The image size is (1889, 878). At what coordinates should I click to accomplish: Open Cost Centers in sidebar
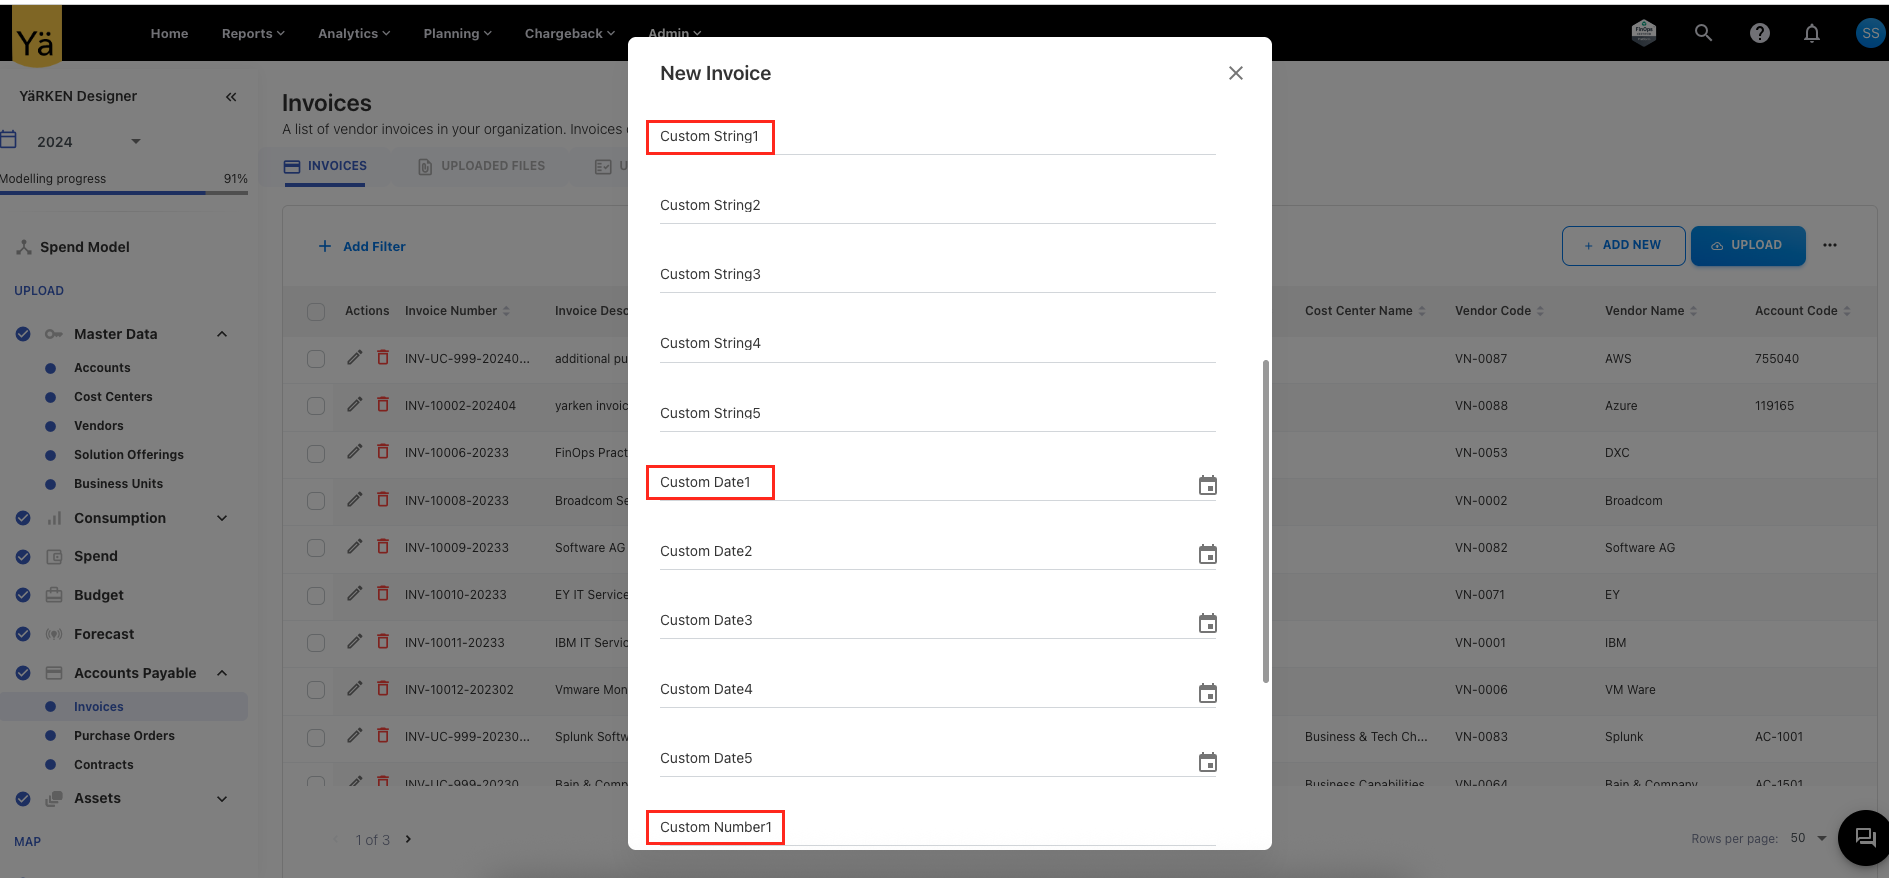pos(113,397)
